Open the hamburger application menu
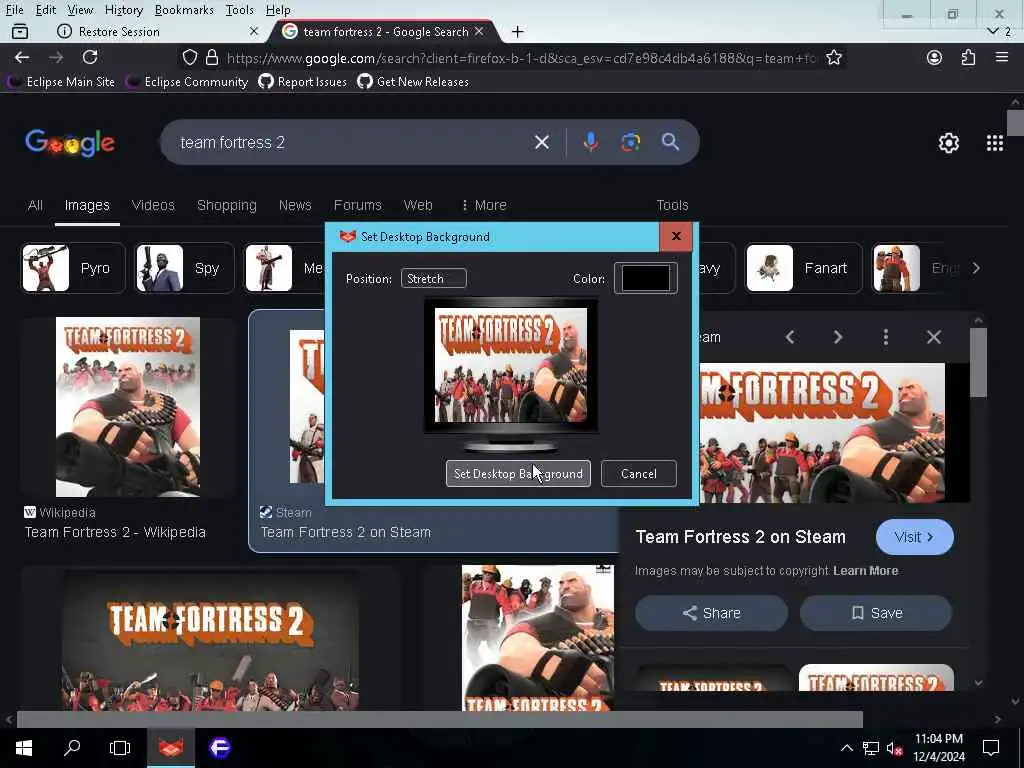The image size is (1024, 768). [1001, 57]
